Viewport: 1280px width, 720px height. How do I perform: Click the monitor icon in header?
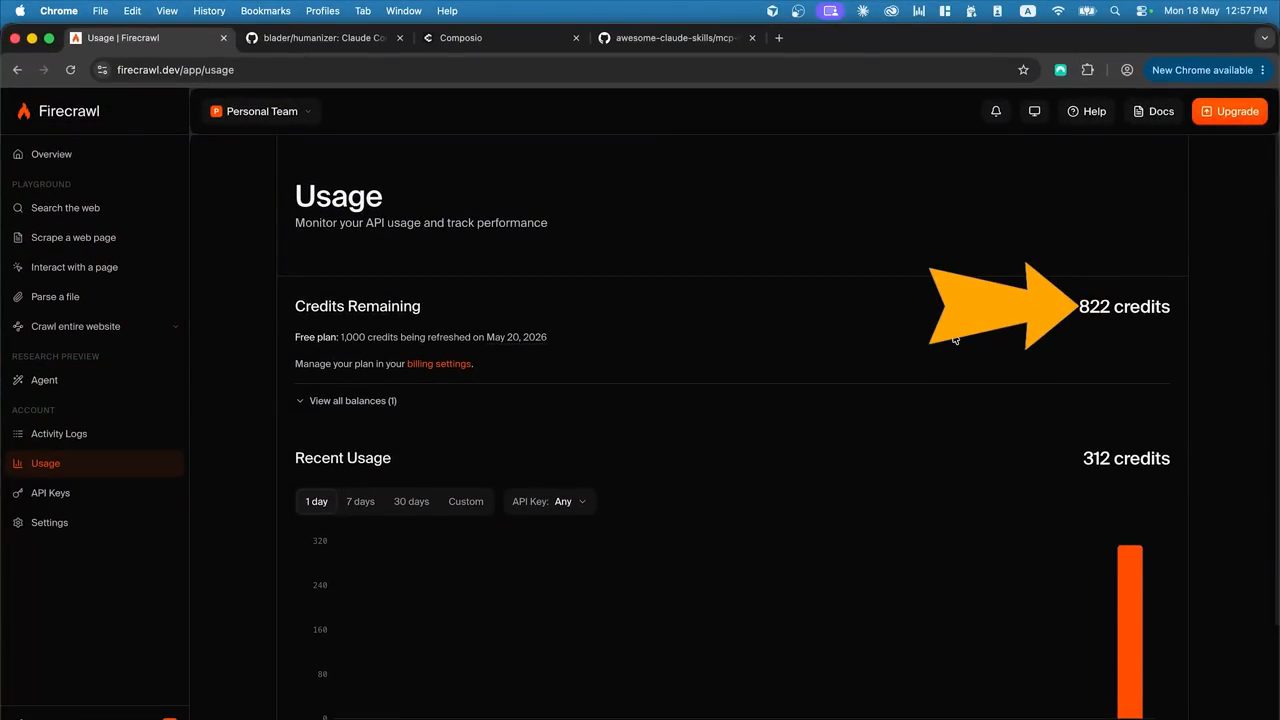[1035, 111]
